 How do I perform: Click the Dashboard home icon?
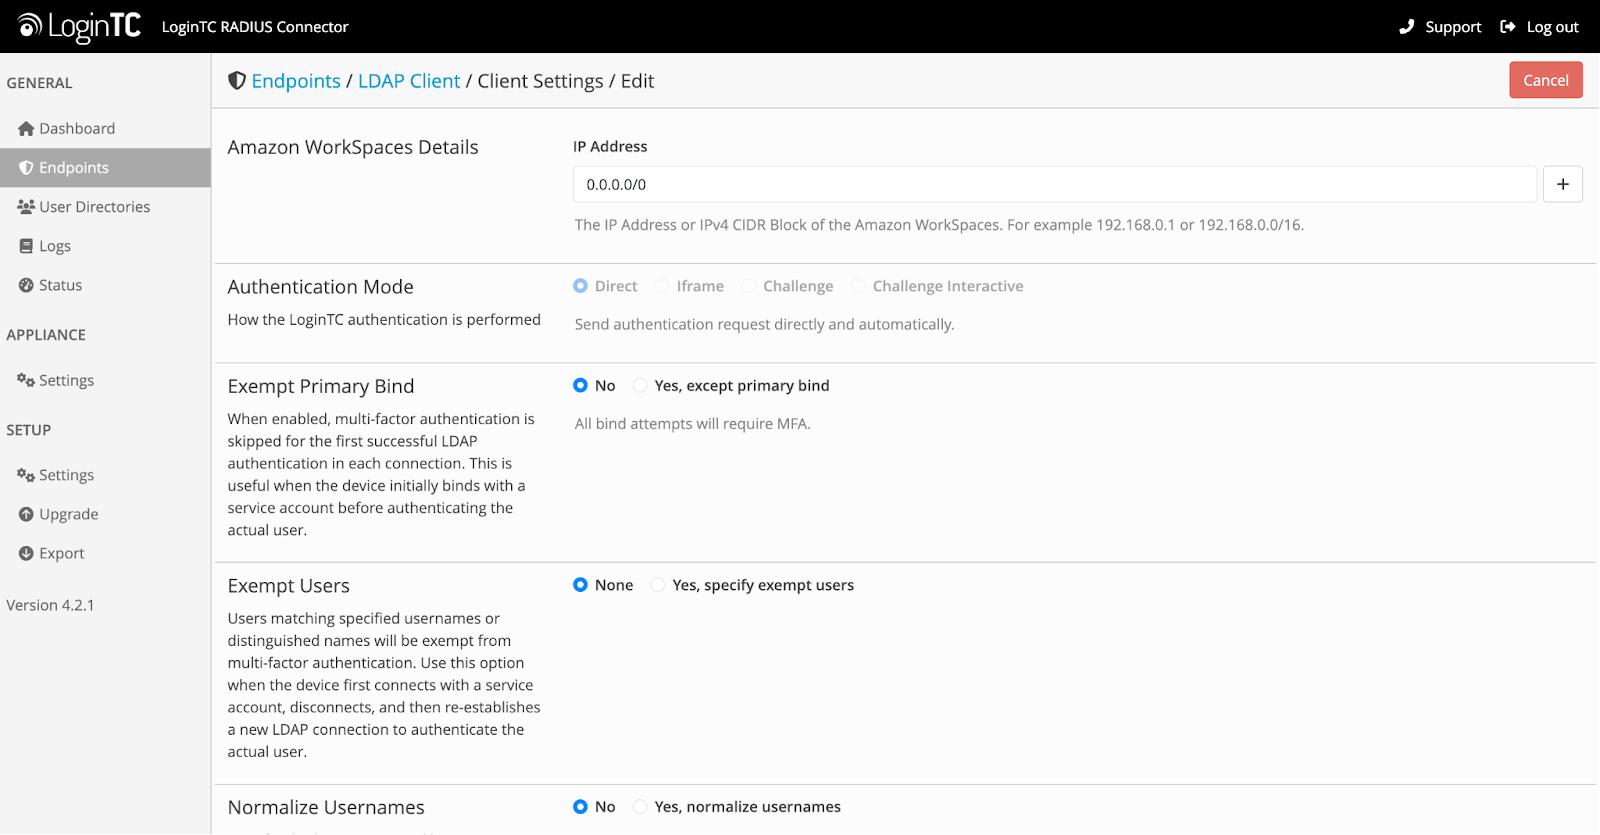[x=26, y=128]
